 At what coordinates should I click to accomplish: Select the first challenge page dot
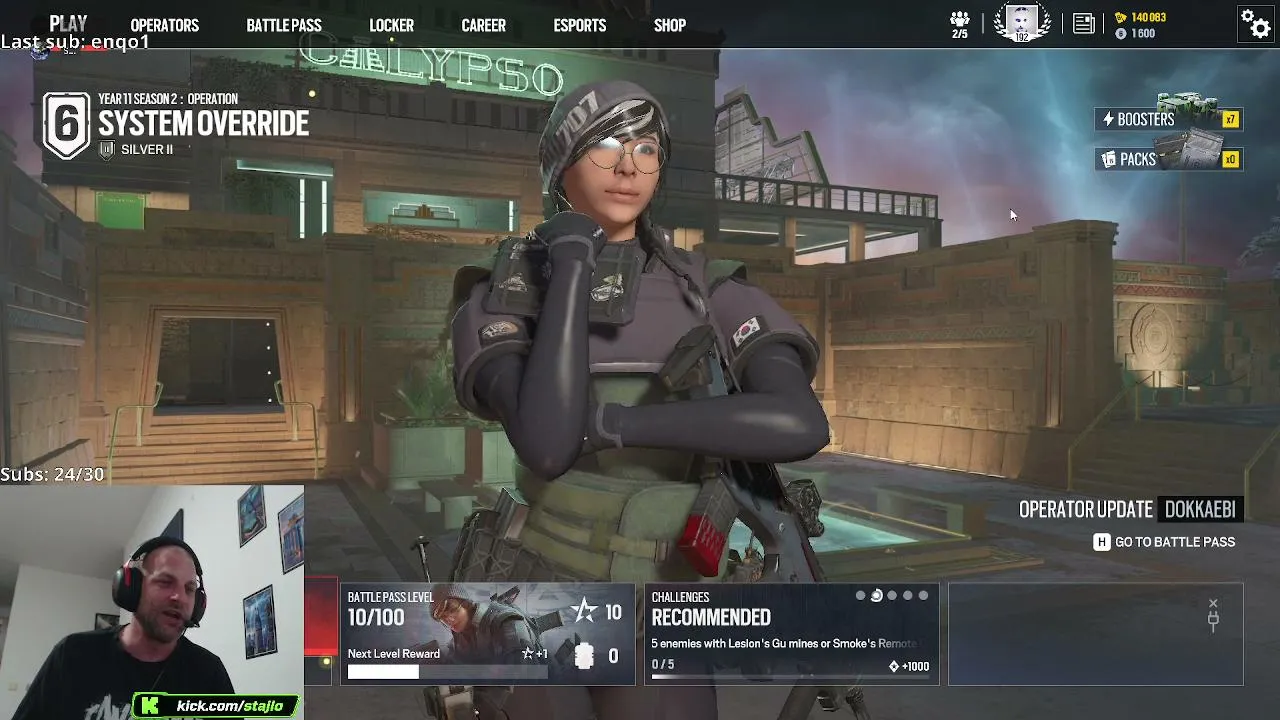860,596
